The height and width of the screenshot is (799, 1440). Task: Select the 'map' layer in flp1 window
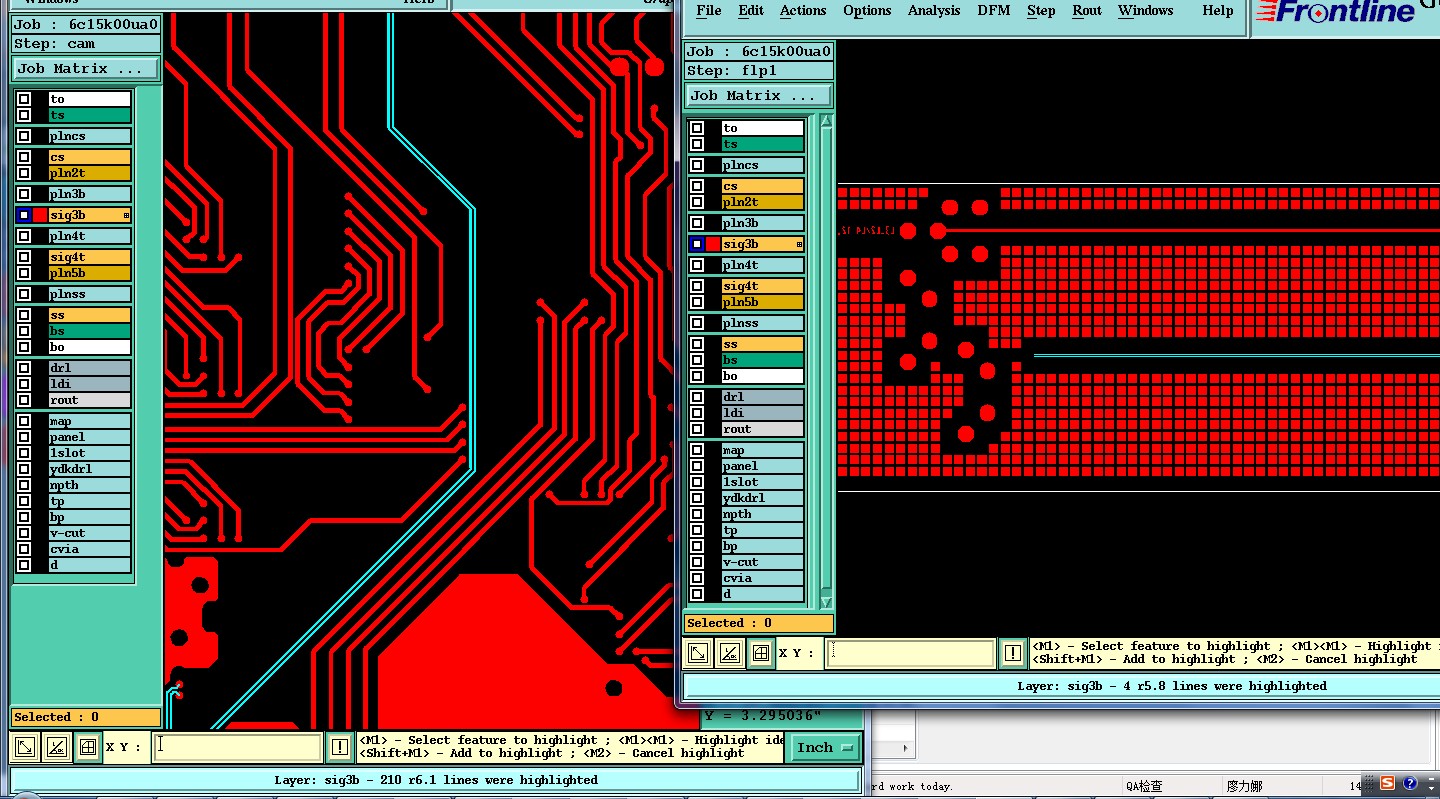click(763, 450)
